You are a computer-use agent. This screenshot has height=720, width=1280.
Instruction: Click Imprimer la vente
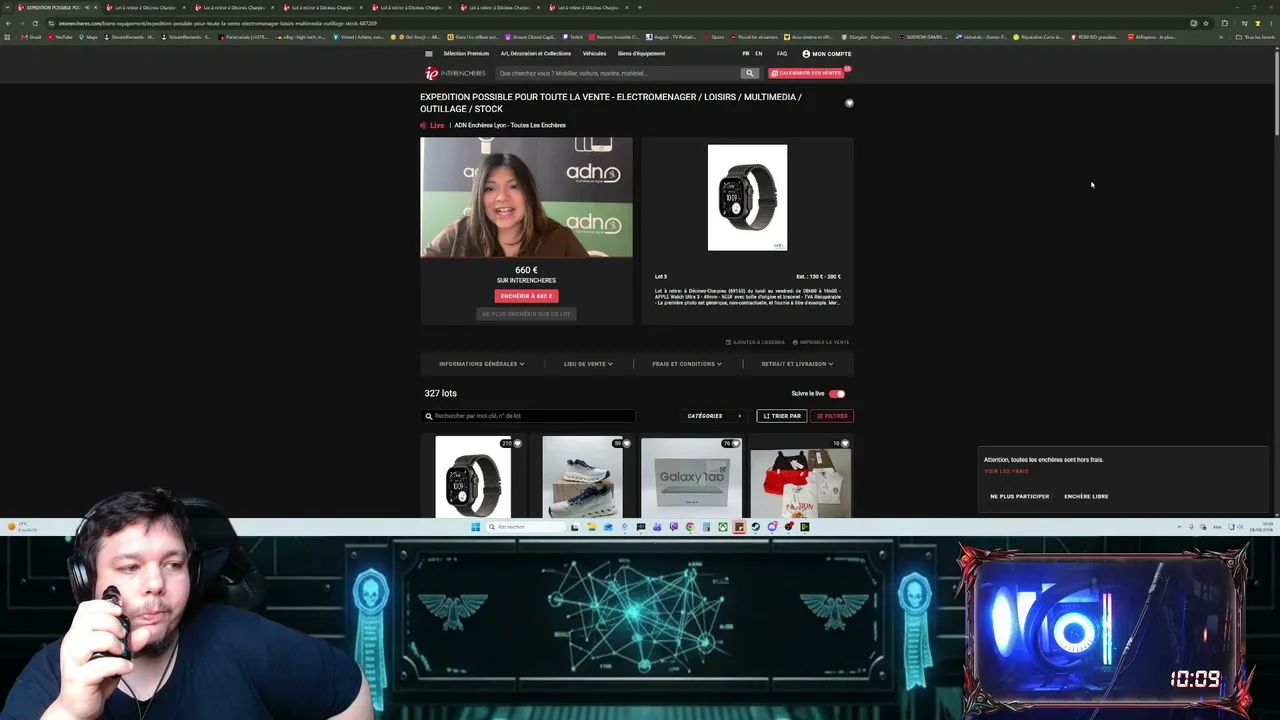[821, 342]
